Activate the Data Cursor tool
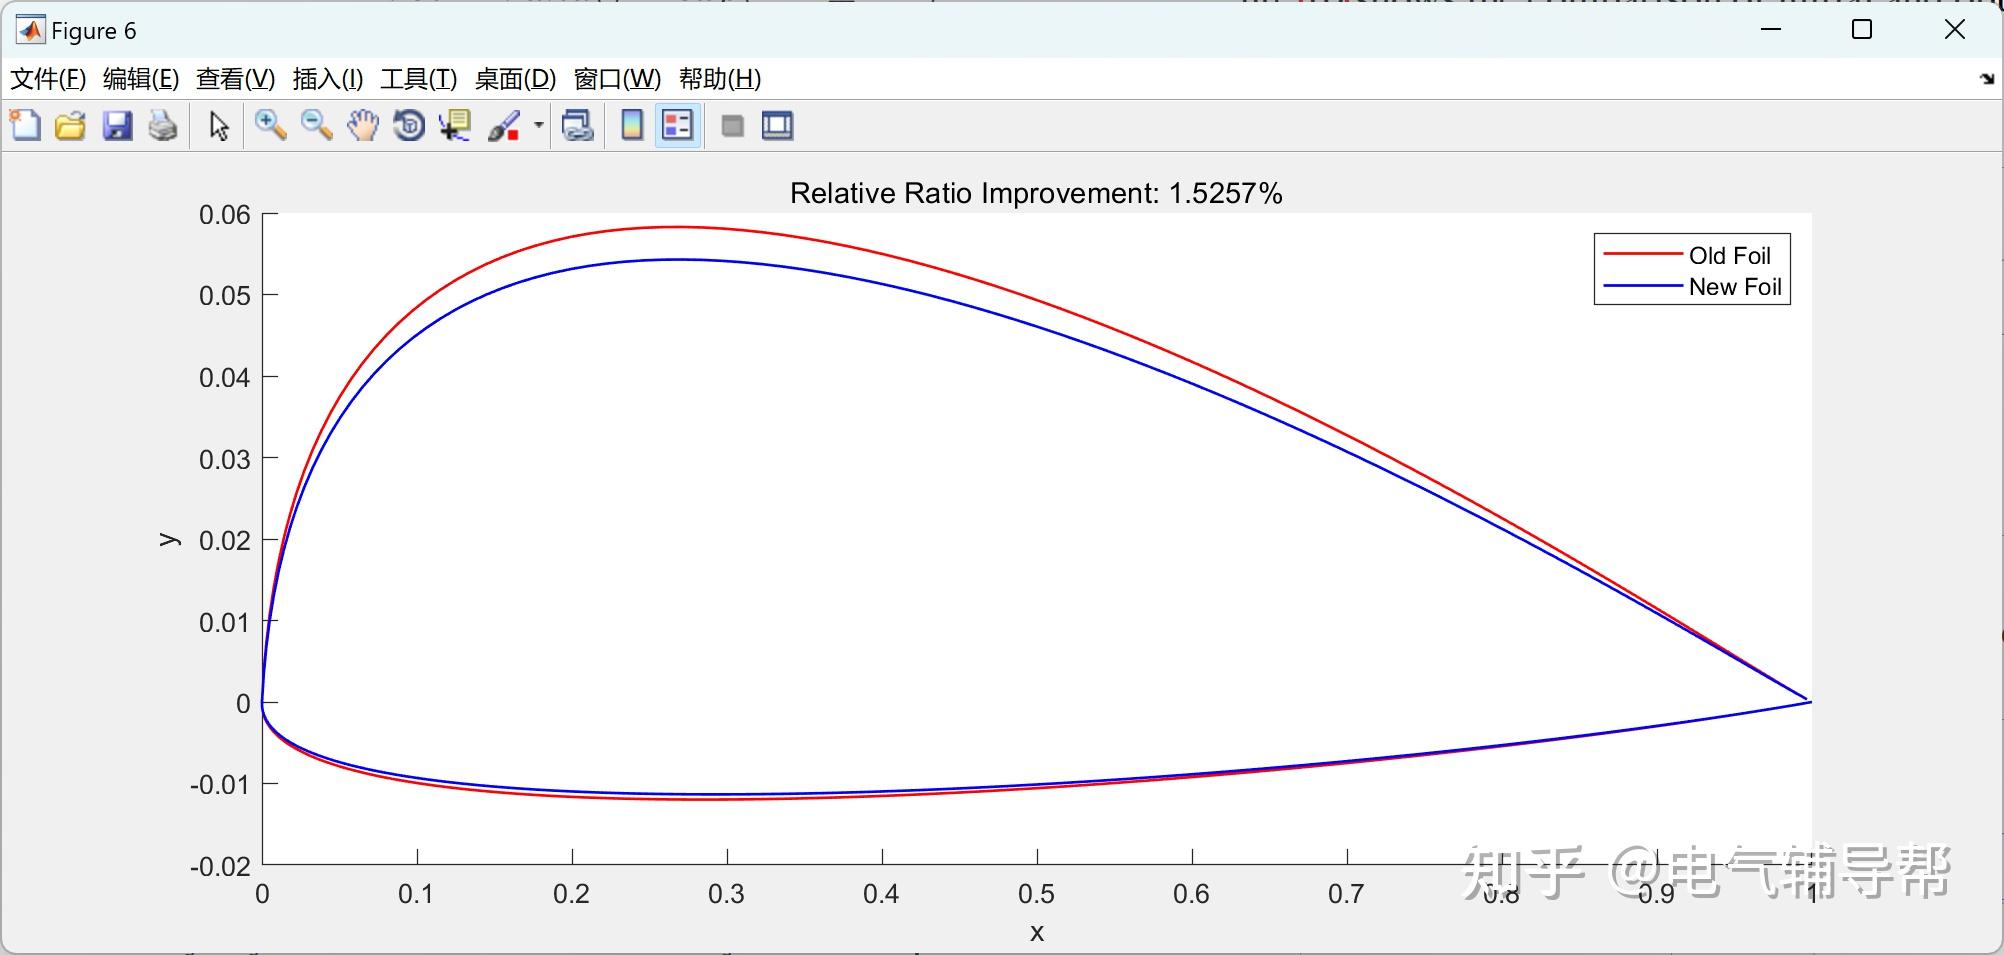Viewport: 2004px width, 955px height. pos(455,126)
